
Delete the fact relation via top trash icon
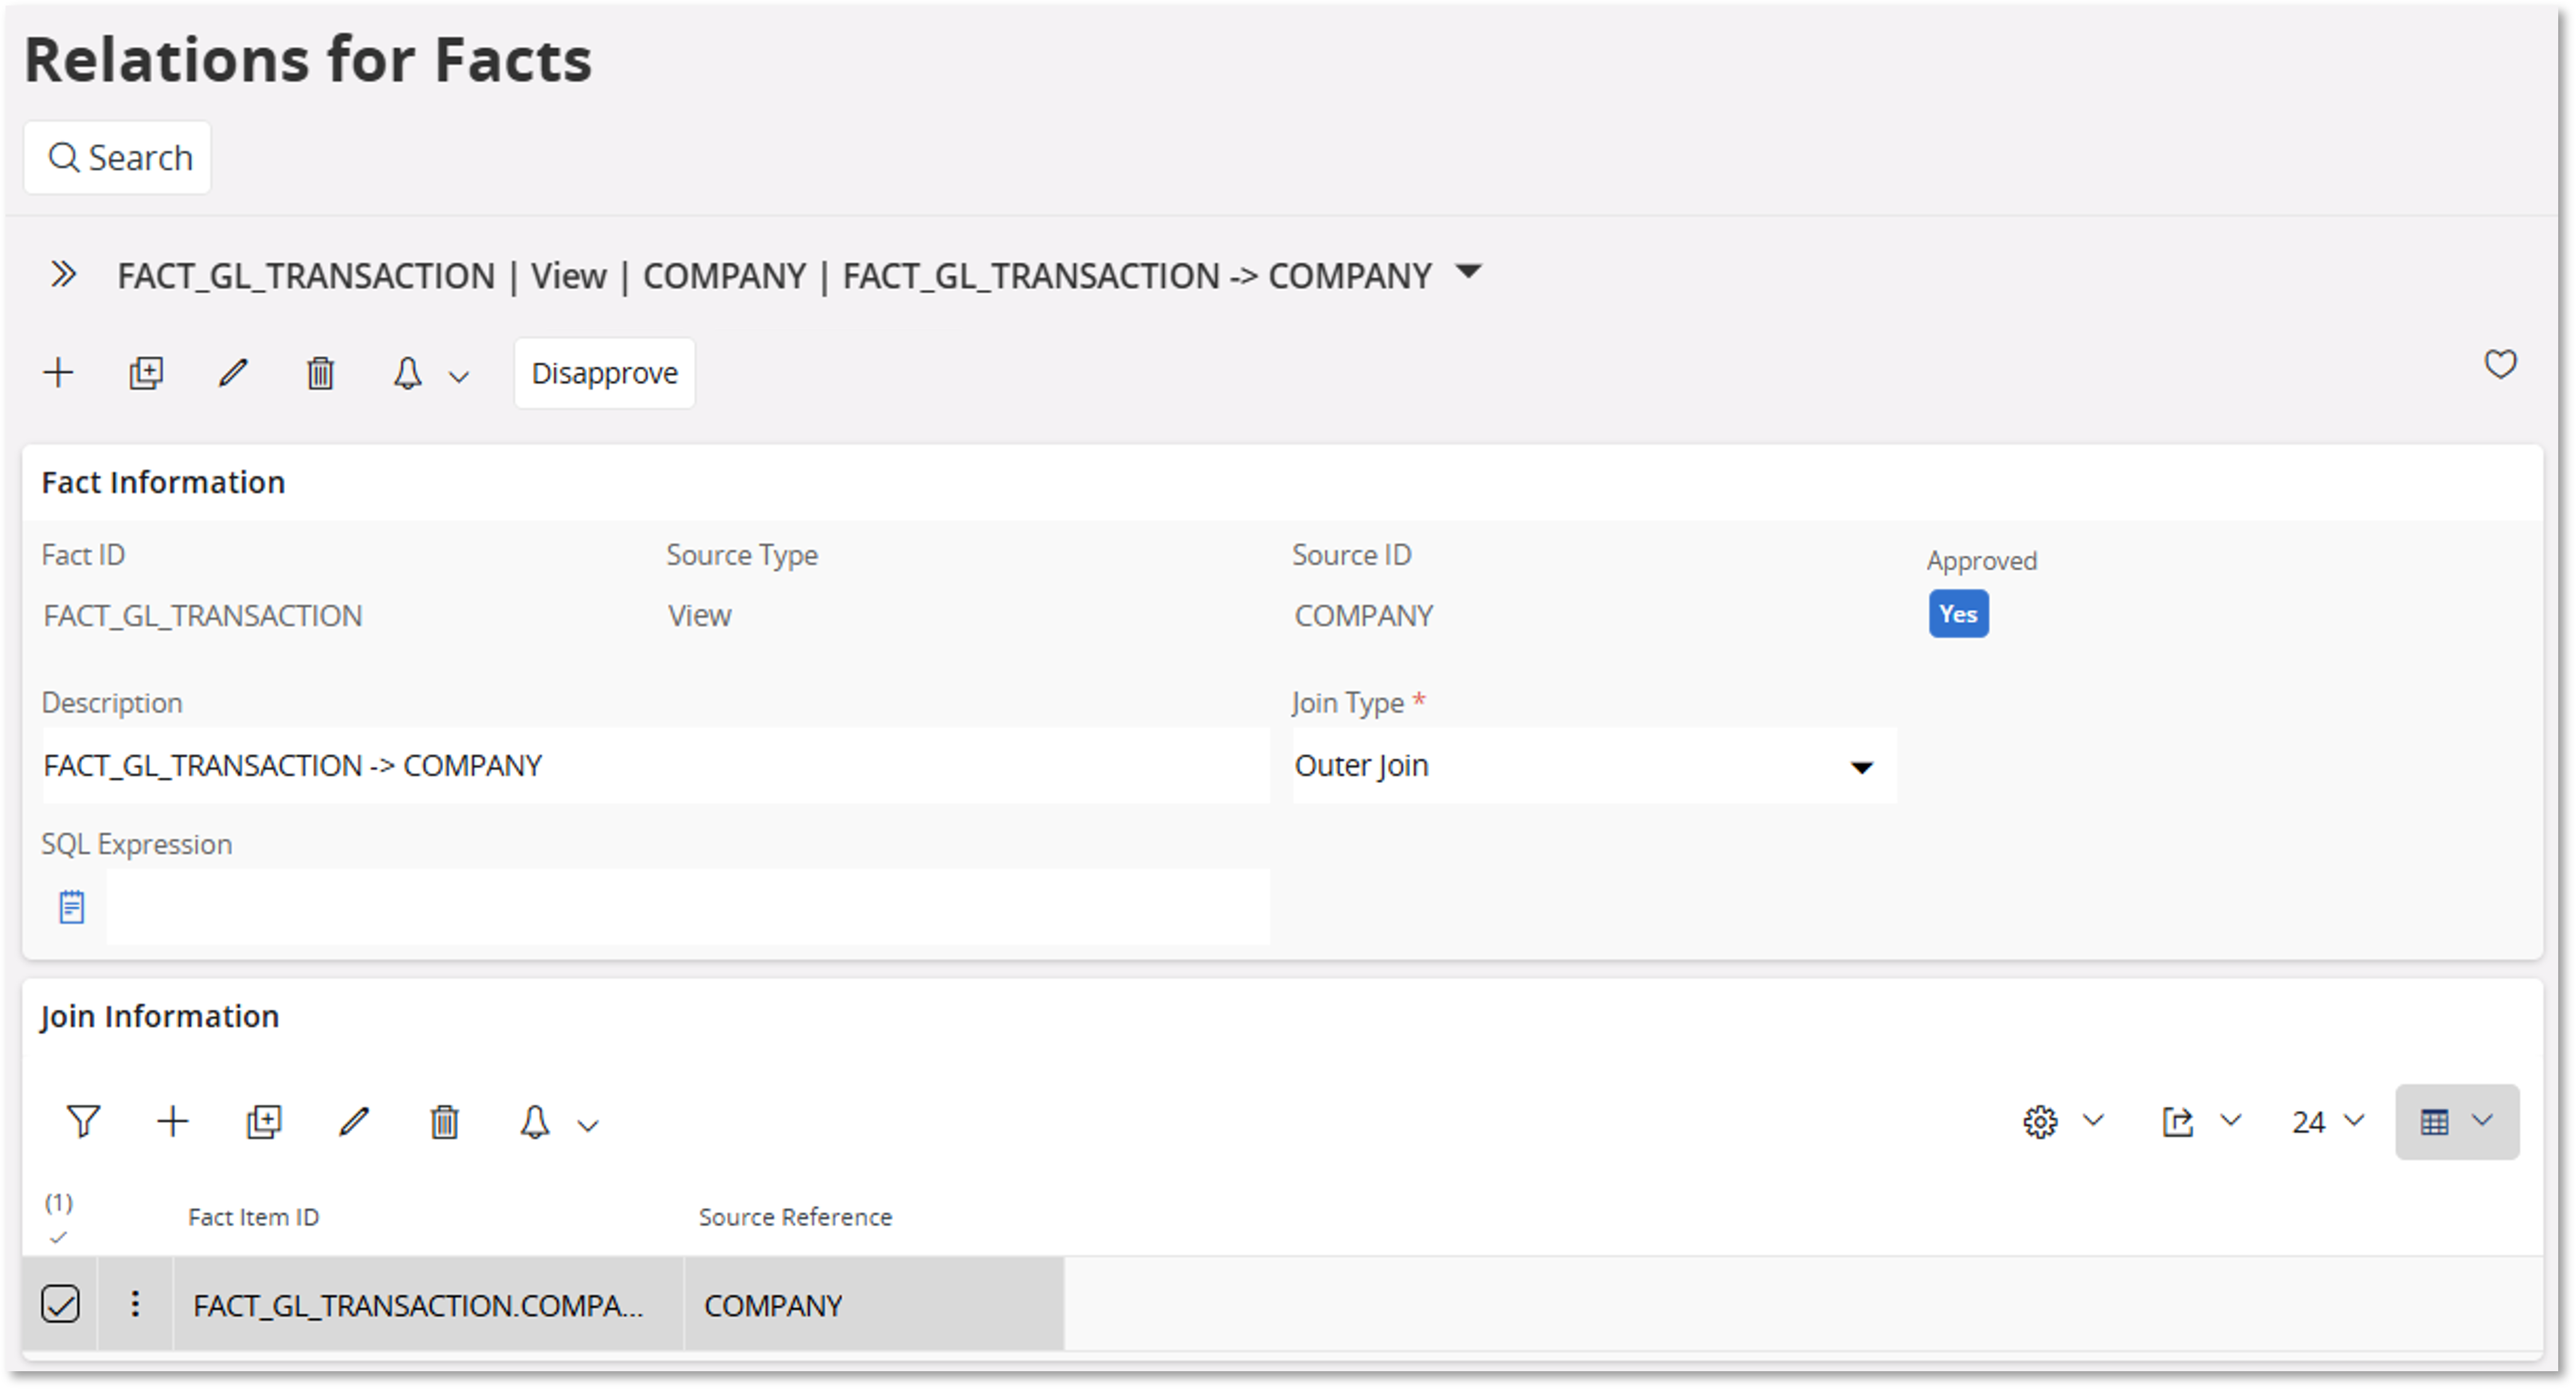320,373
